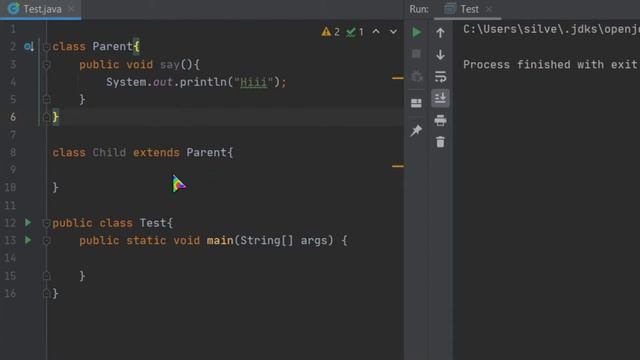
Task: Click the Stop process square icon
Action: (416, 54)
